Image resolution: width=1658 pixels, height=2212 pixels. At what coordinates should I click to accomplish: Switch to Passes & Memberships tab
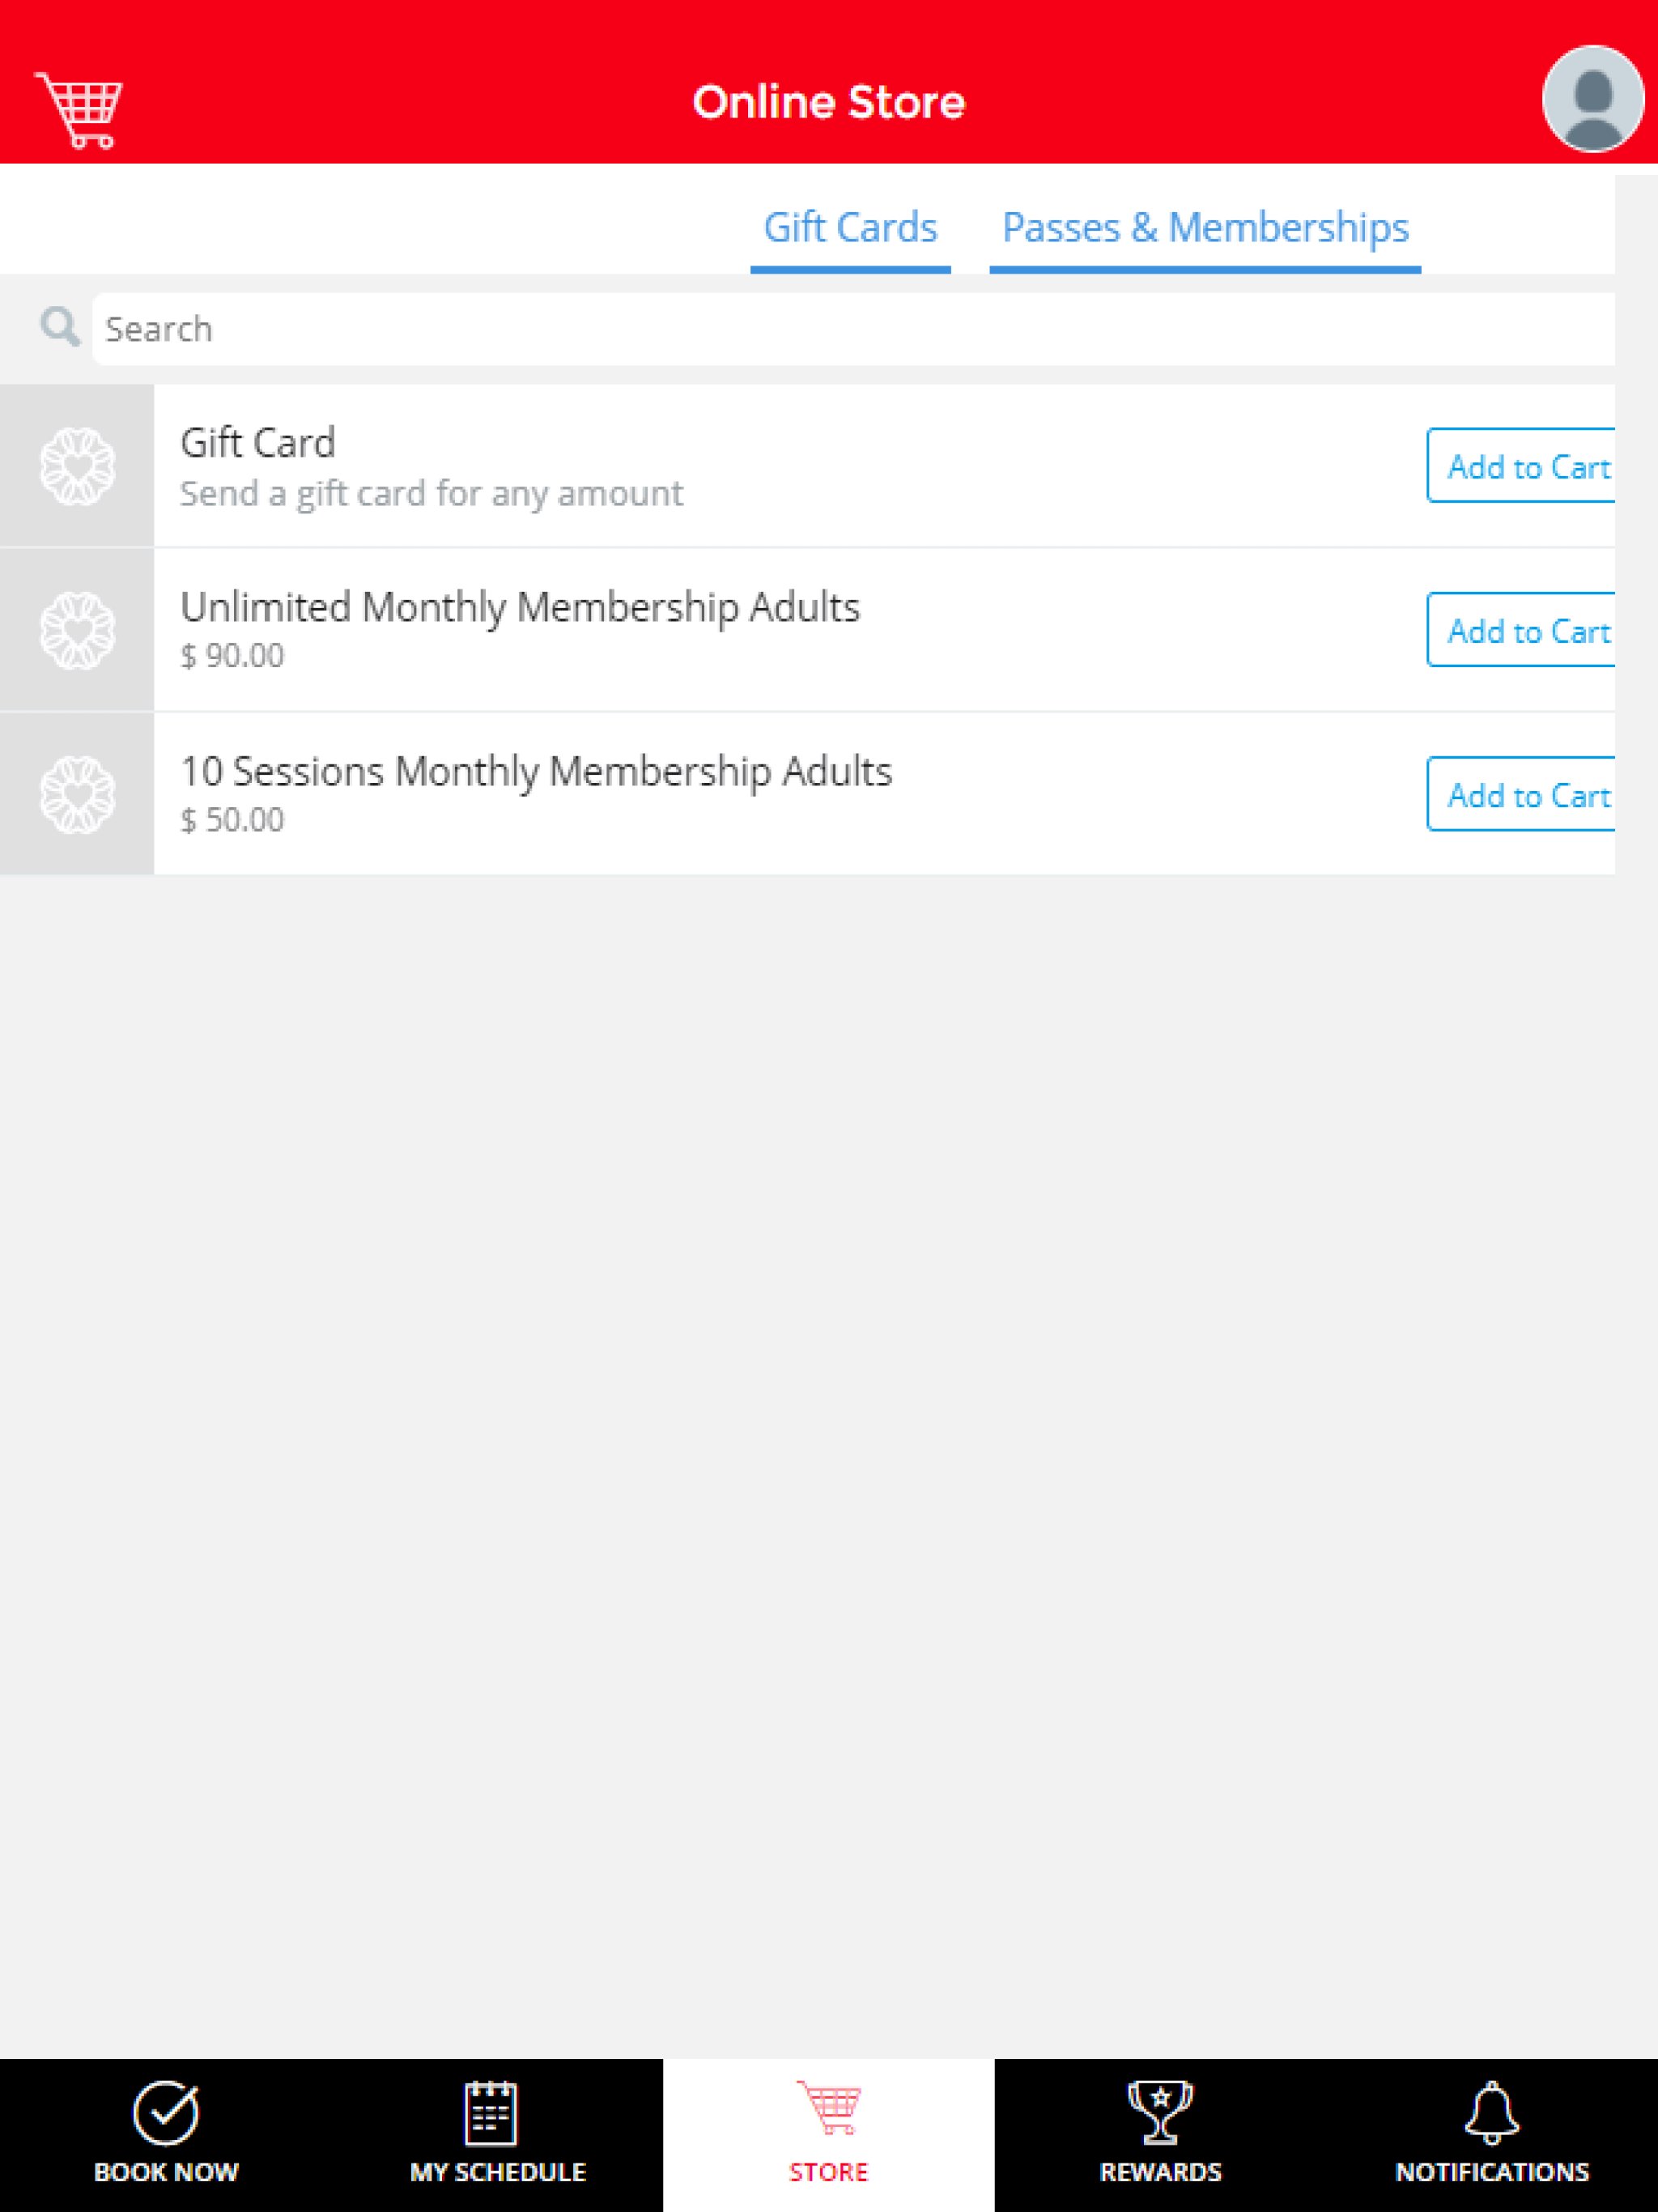pyautogui.click(x=1205, y=228)
